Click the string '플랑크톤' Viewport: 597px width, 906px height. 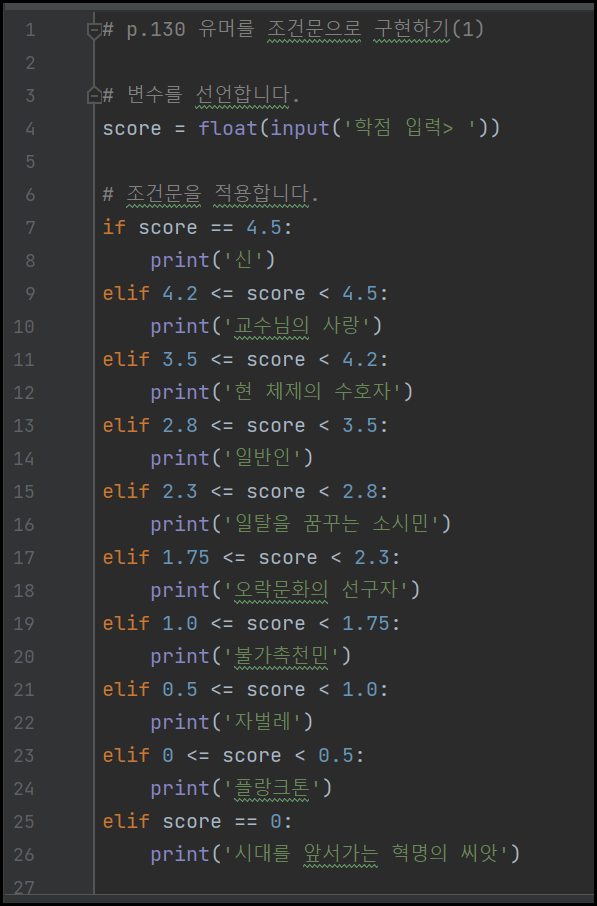coord(272,788)
